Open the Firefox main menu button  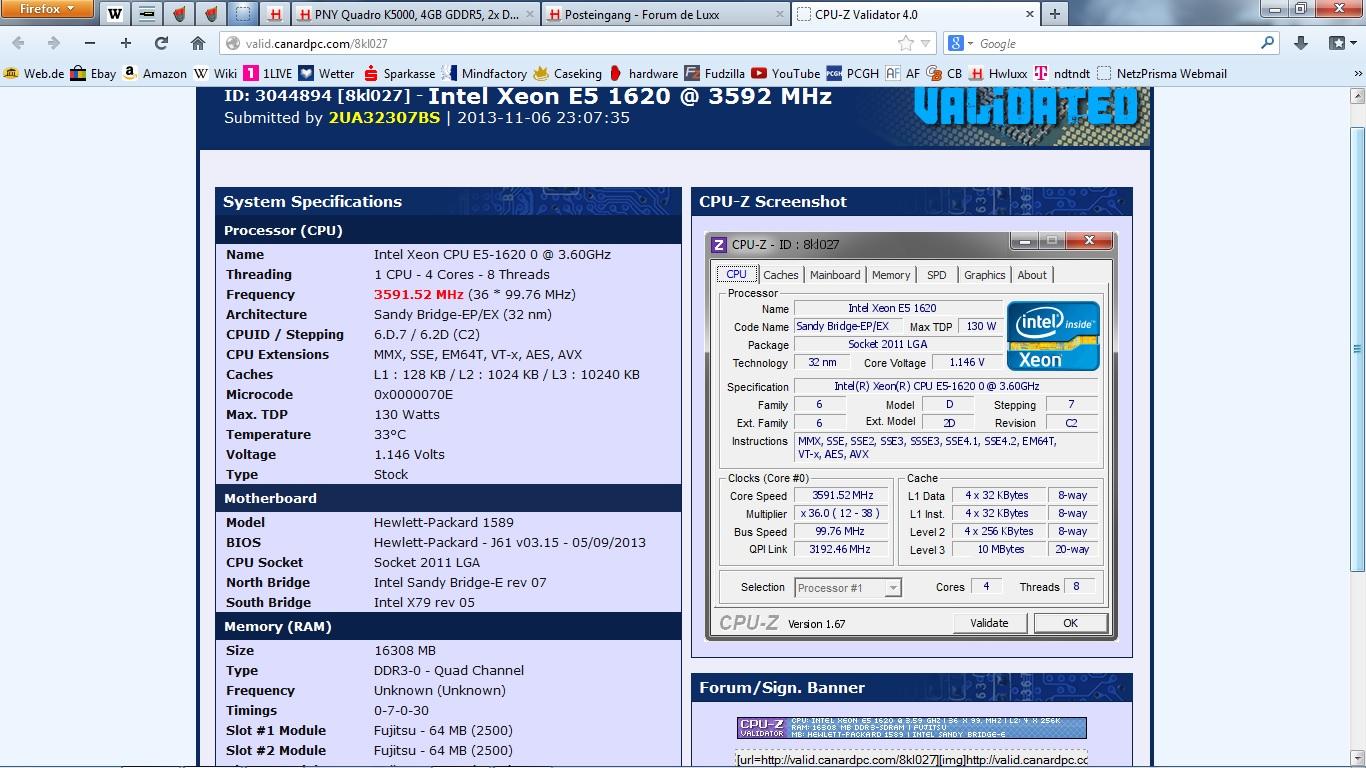pyautogui.click(x=47, y=9)
